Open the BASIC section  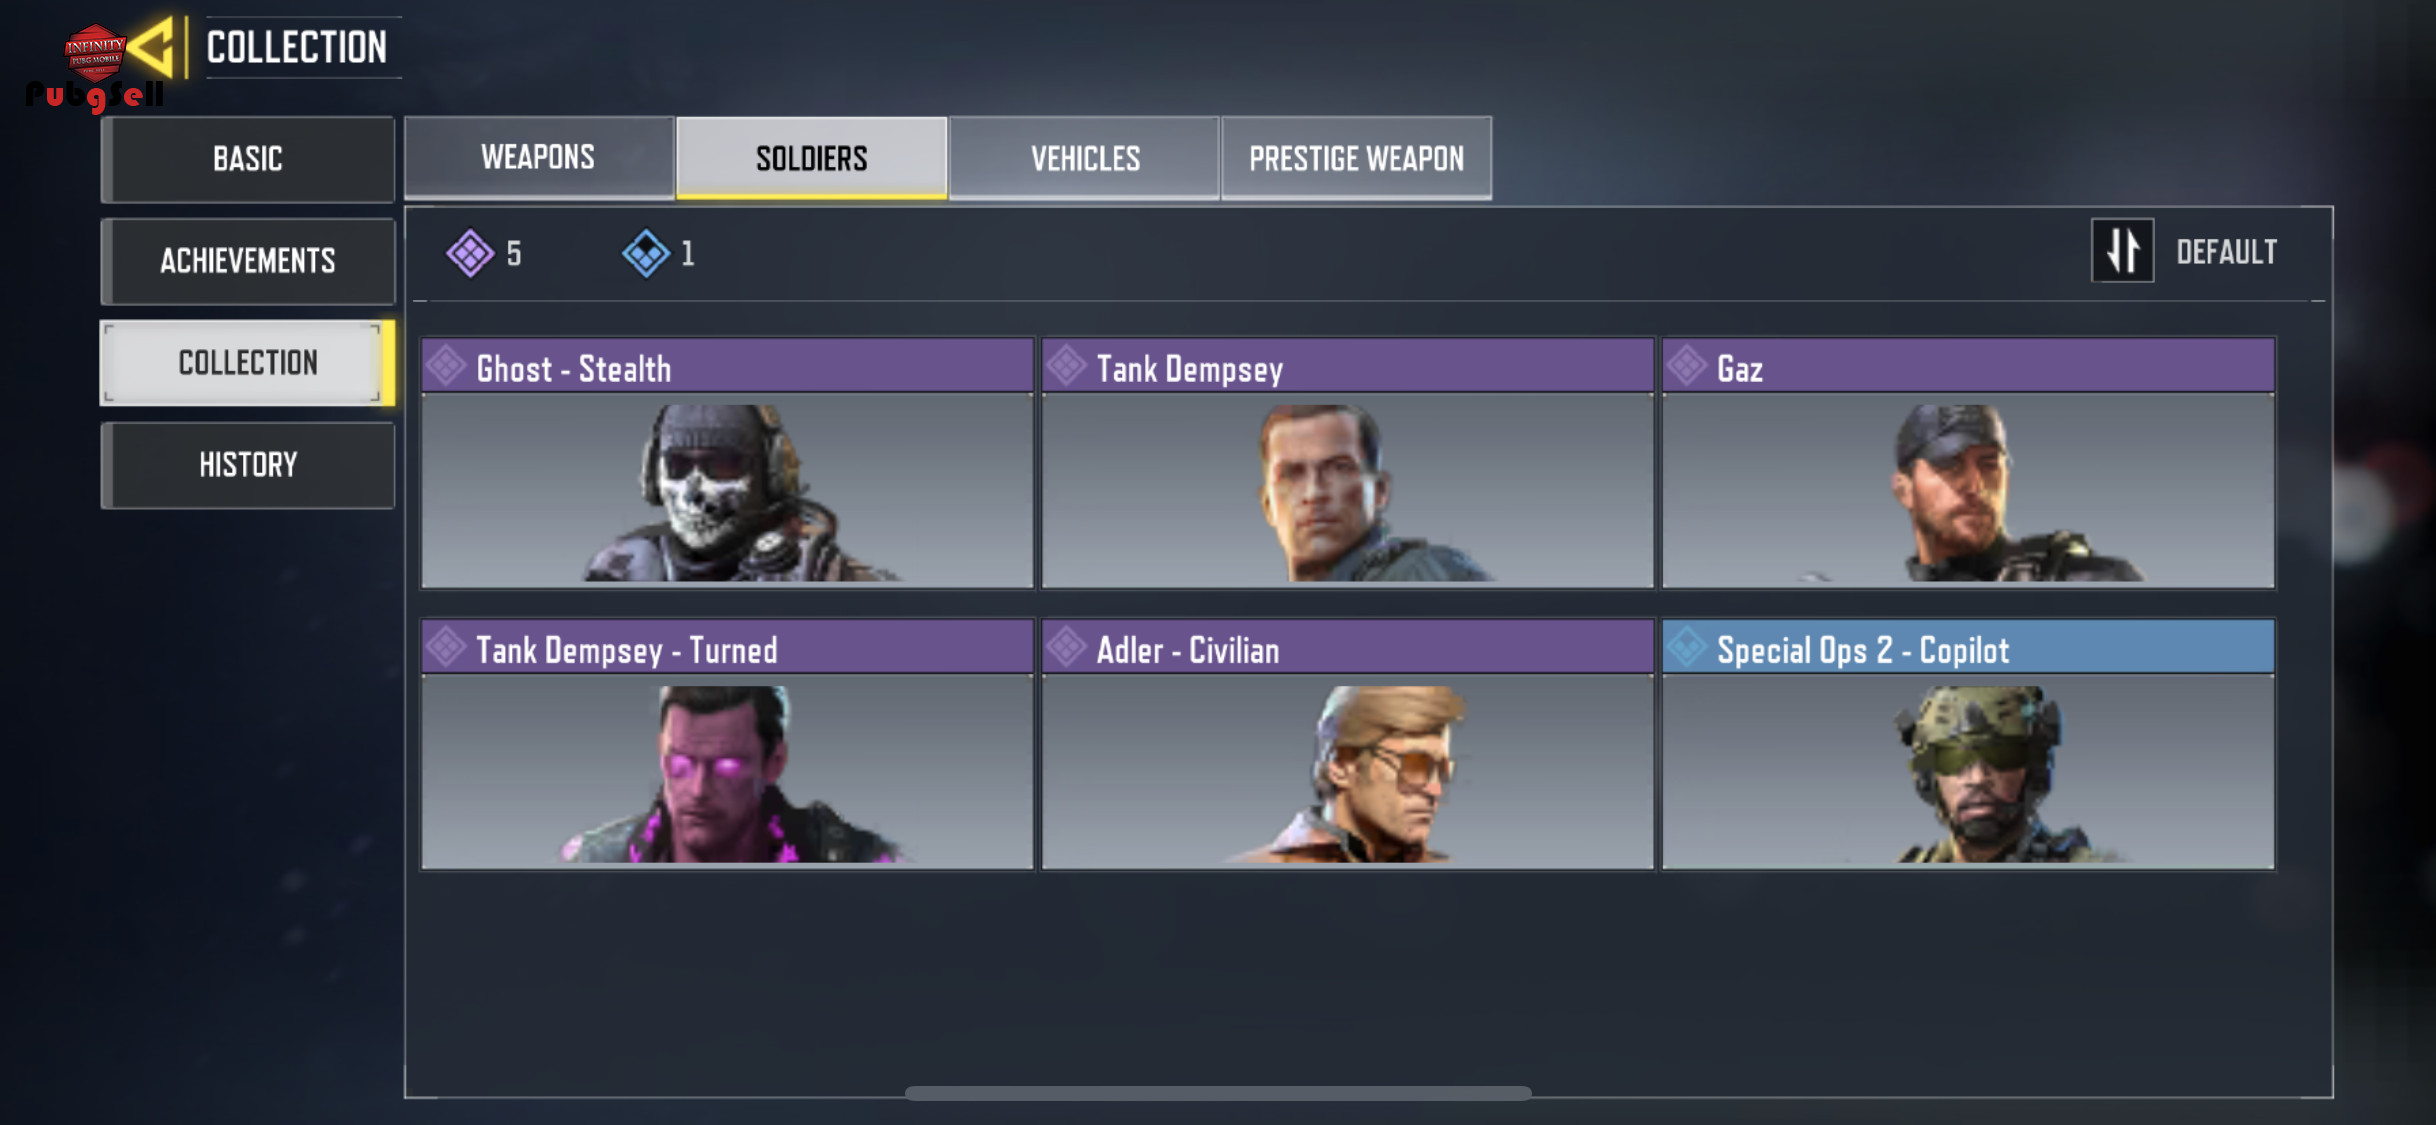coord(248,159)
